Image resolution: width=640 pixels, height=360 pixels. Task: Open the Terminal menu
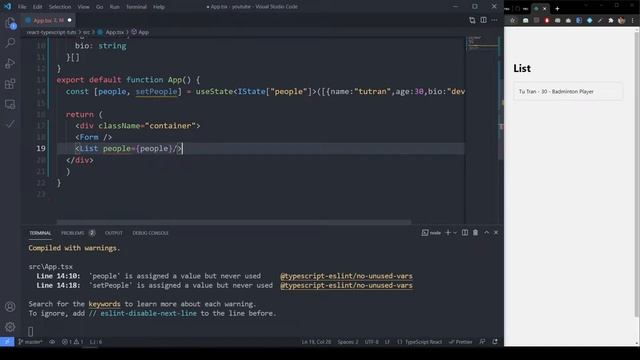[136, 7]
